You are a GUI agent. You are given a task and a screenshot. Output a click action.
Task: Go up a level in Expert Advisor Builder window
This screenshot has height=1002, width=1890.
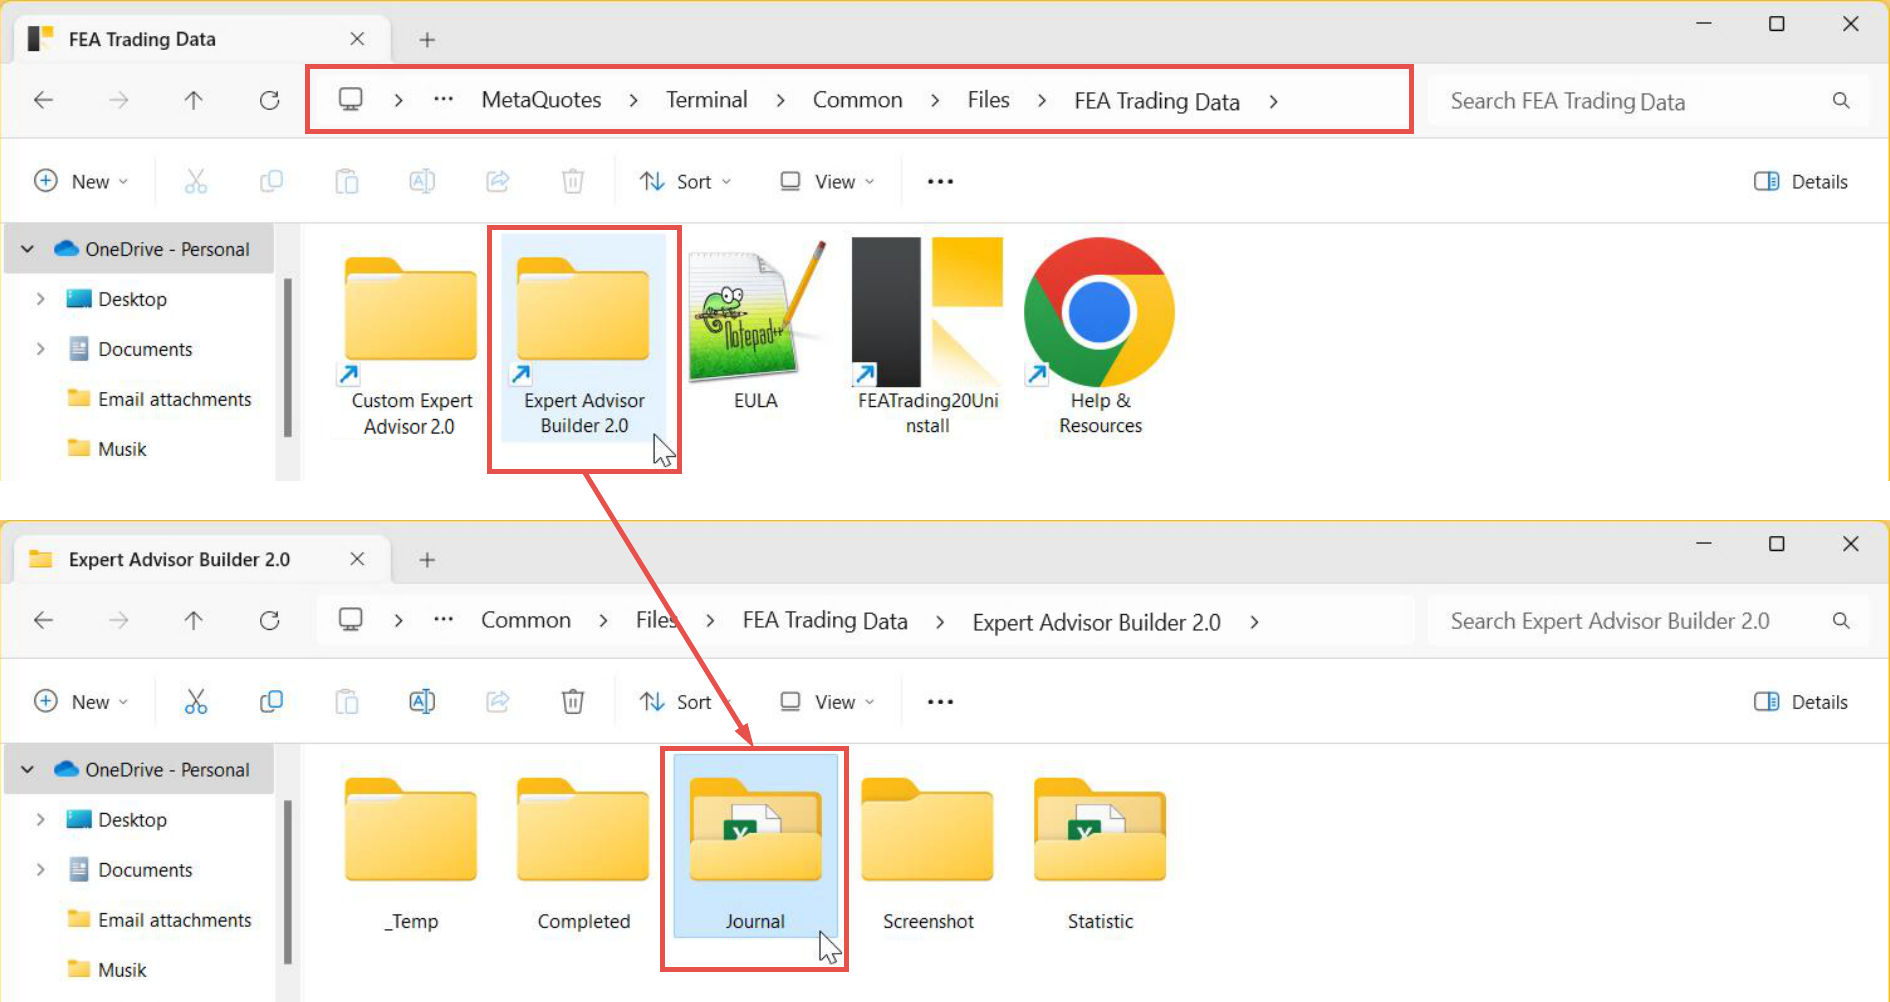(193, 621)
